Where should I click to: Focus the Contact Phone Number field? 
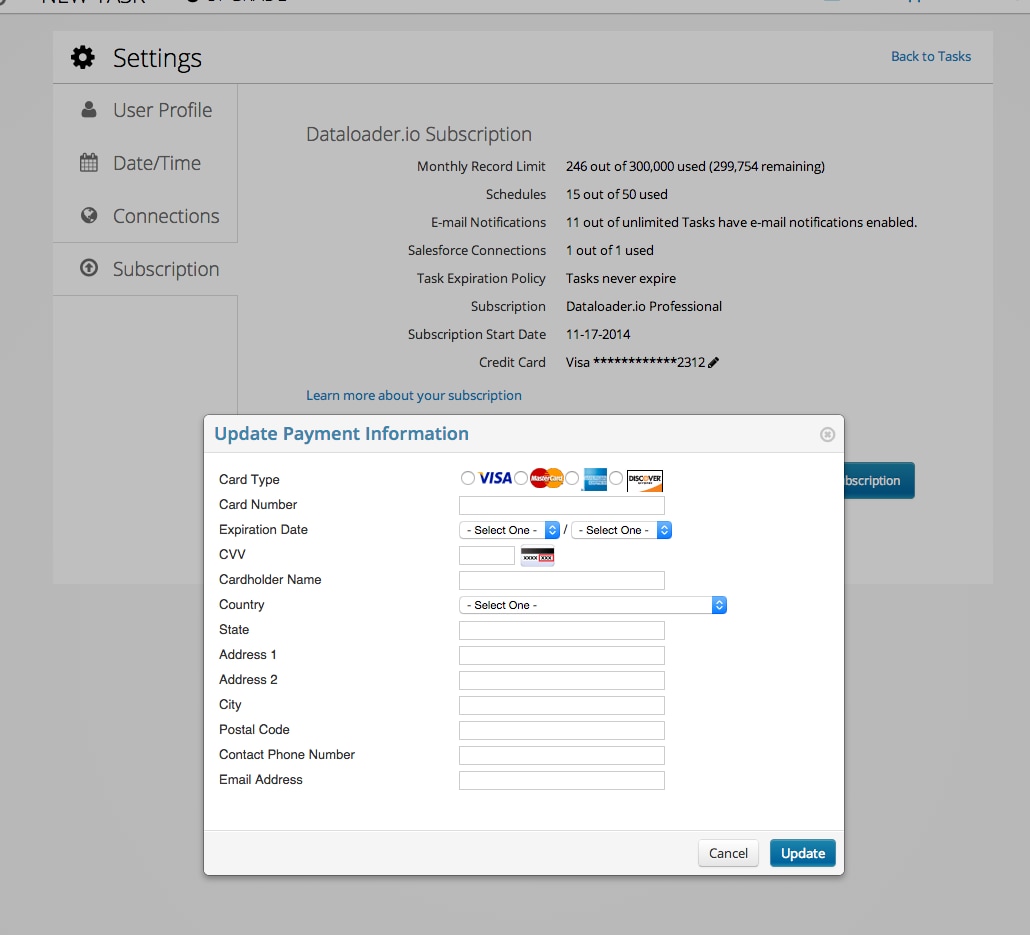point(562,755)
